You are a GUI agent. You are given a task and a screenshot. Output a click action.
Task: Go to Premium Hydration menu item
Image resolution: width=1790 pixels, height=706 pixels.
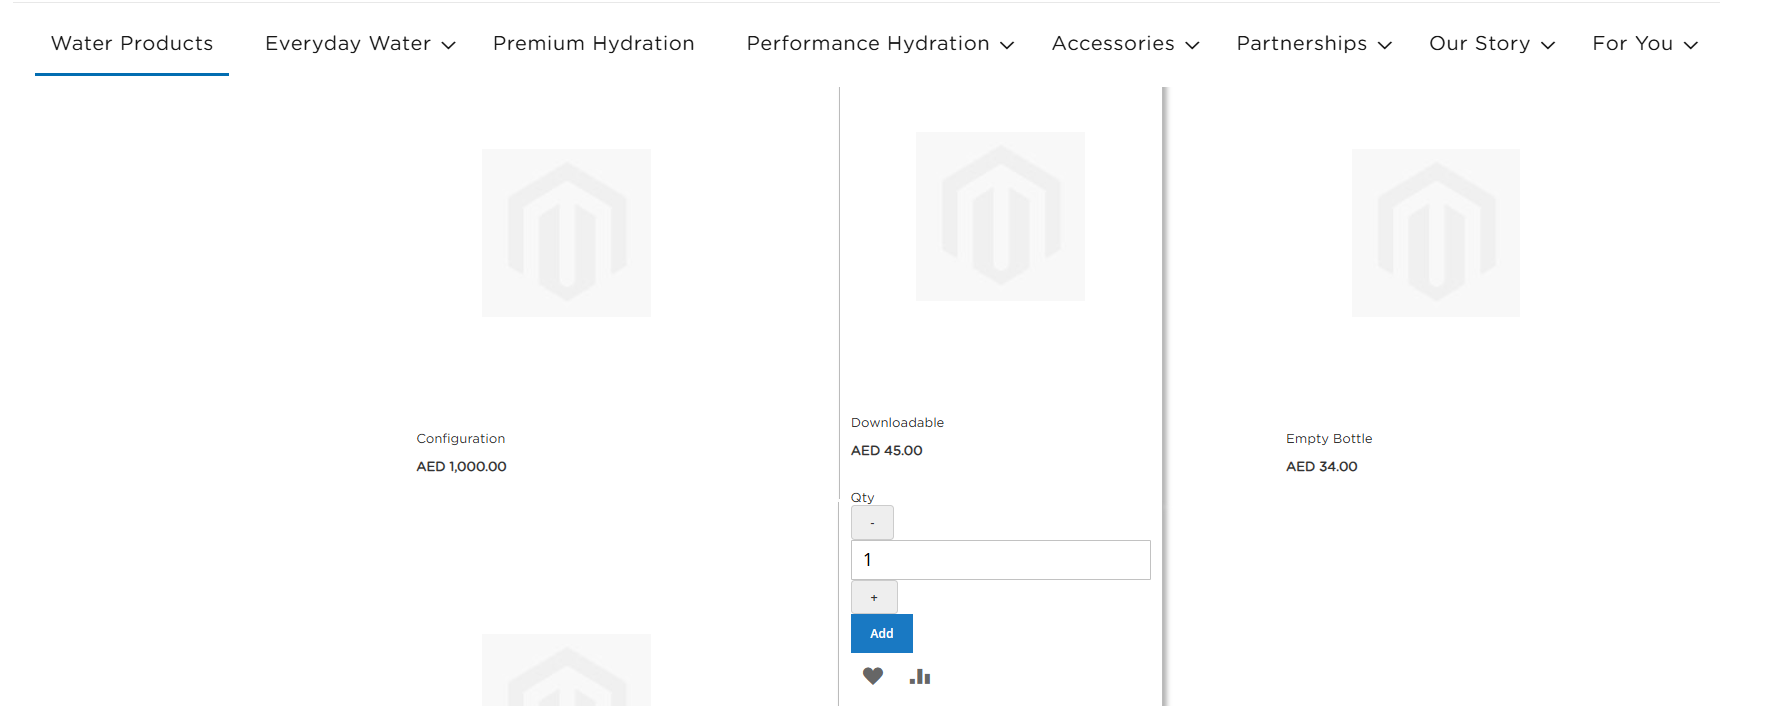point(594,44)
